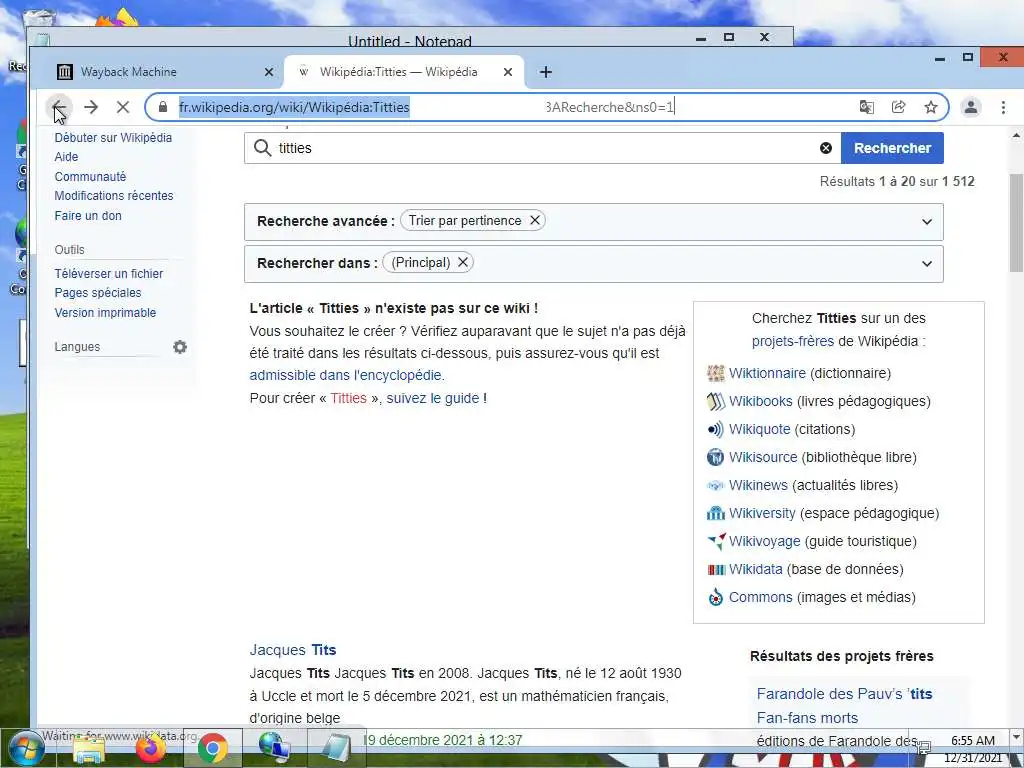Viewport: 1024px width, 768px height.
Task: Remove the '(Principal)' namespace tag
Action: (x=462, y=262)
